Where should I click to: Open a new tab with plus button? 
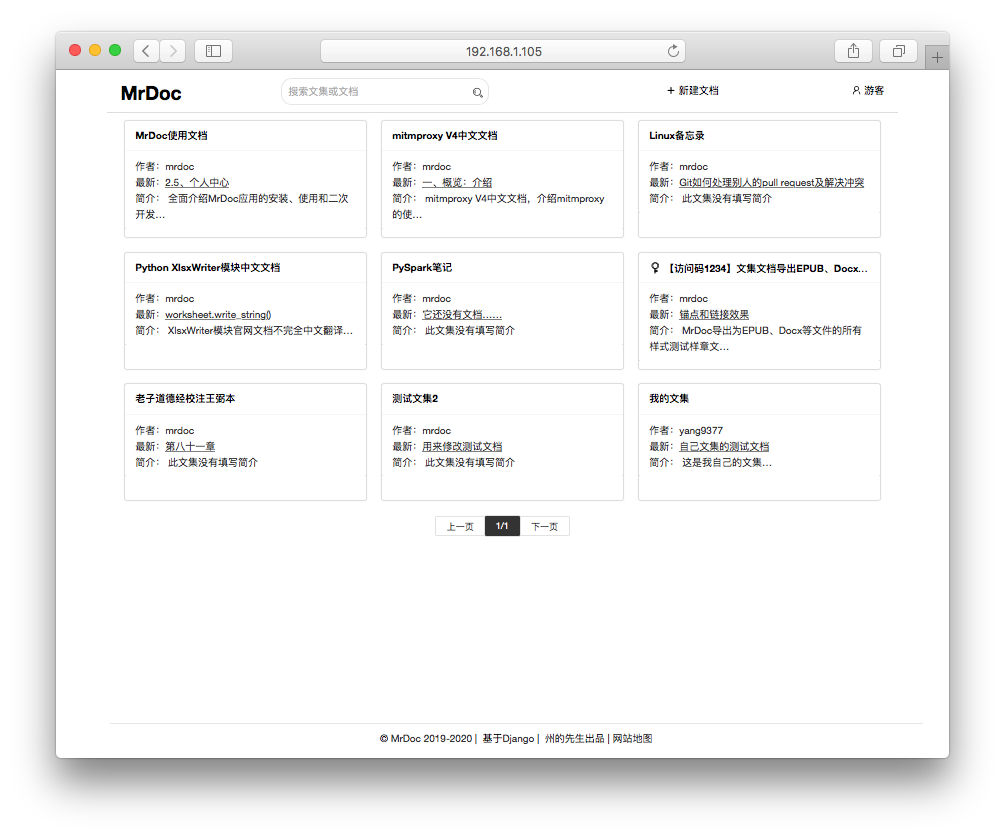[937, 58]
